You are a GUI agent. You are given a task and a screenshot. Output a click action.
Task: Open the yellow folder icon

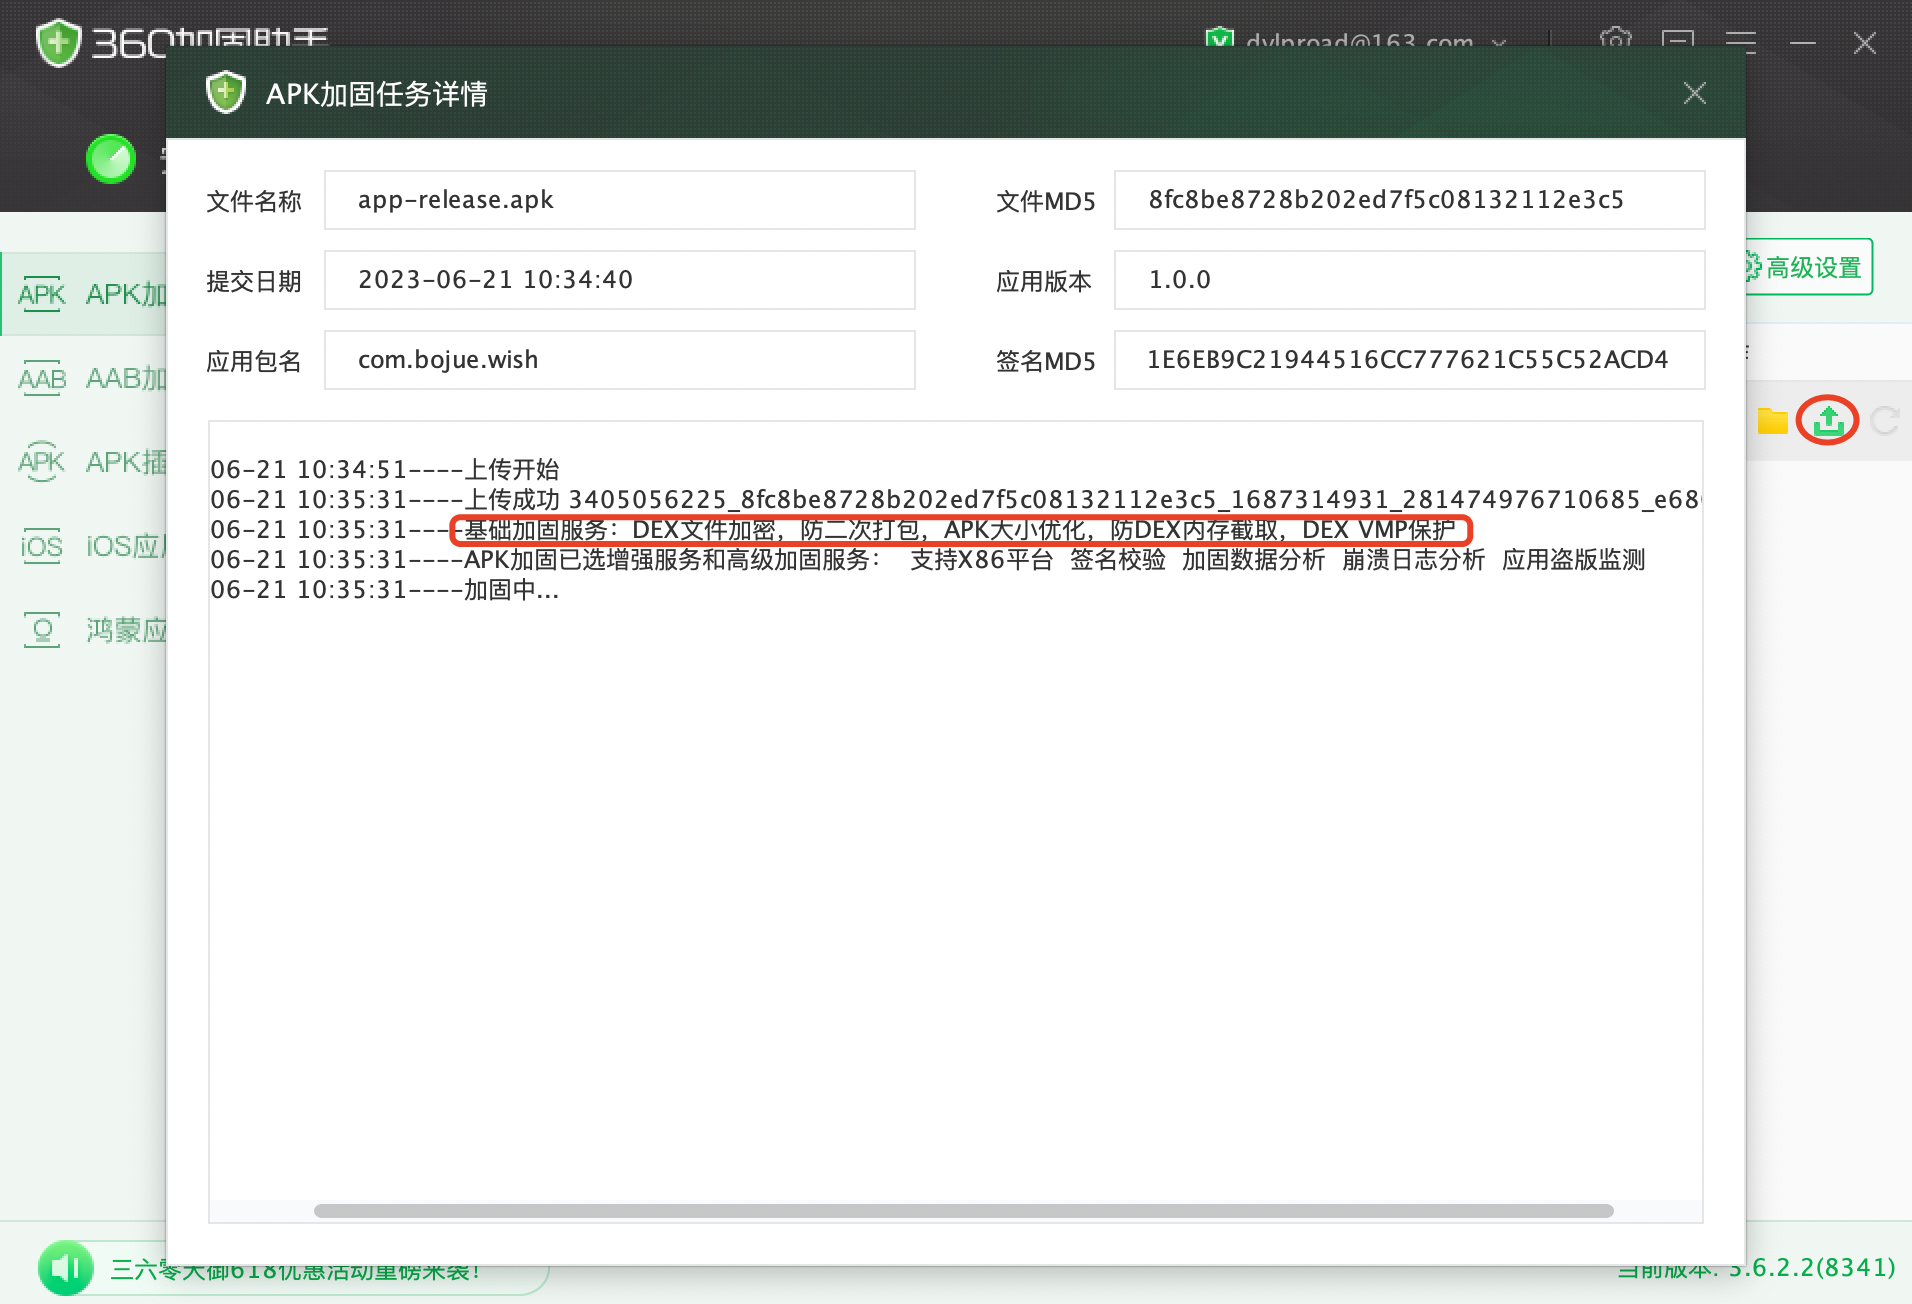[x=1772, y=421]
